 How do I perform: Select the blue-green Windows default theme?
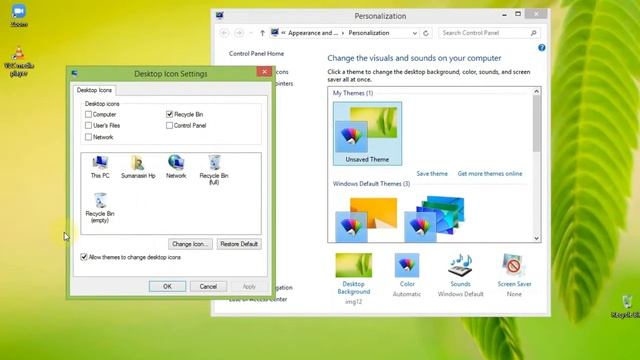[x=434, y=220]
